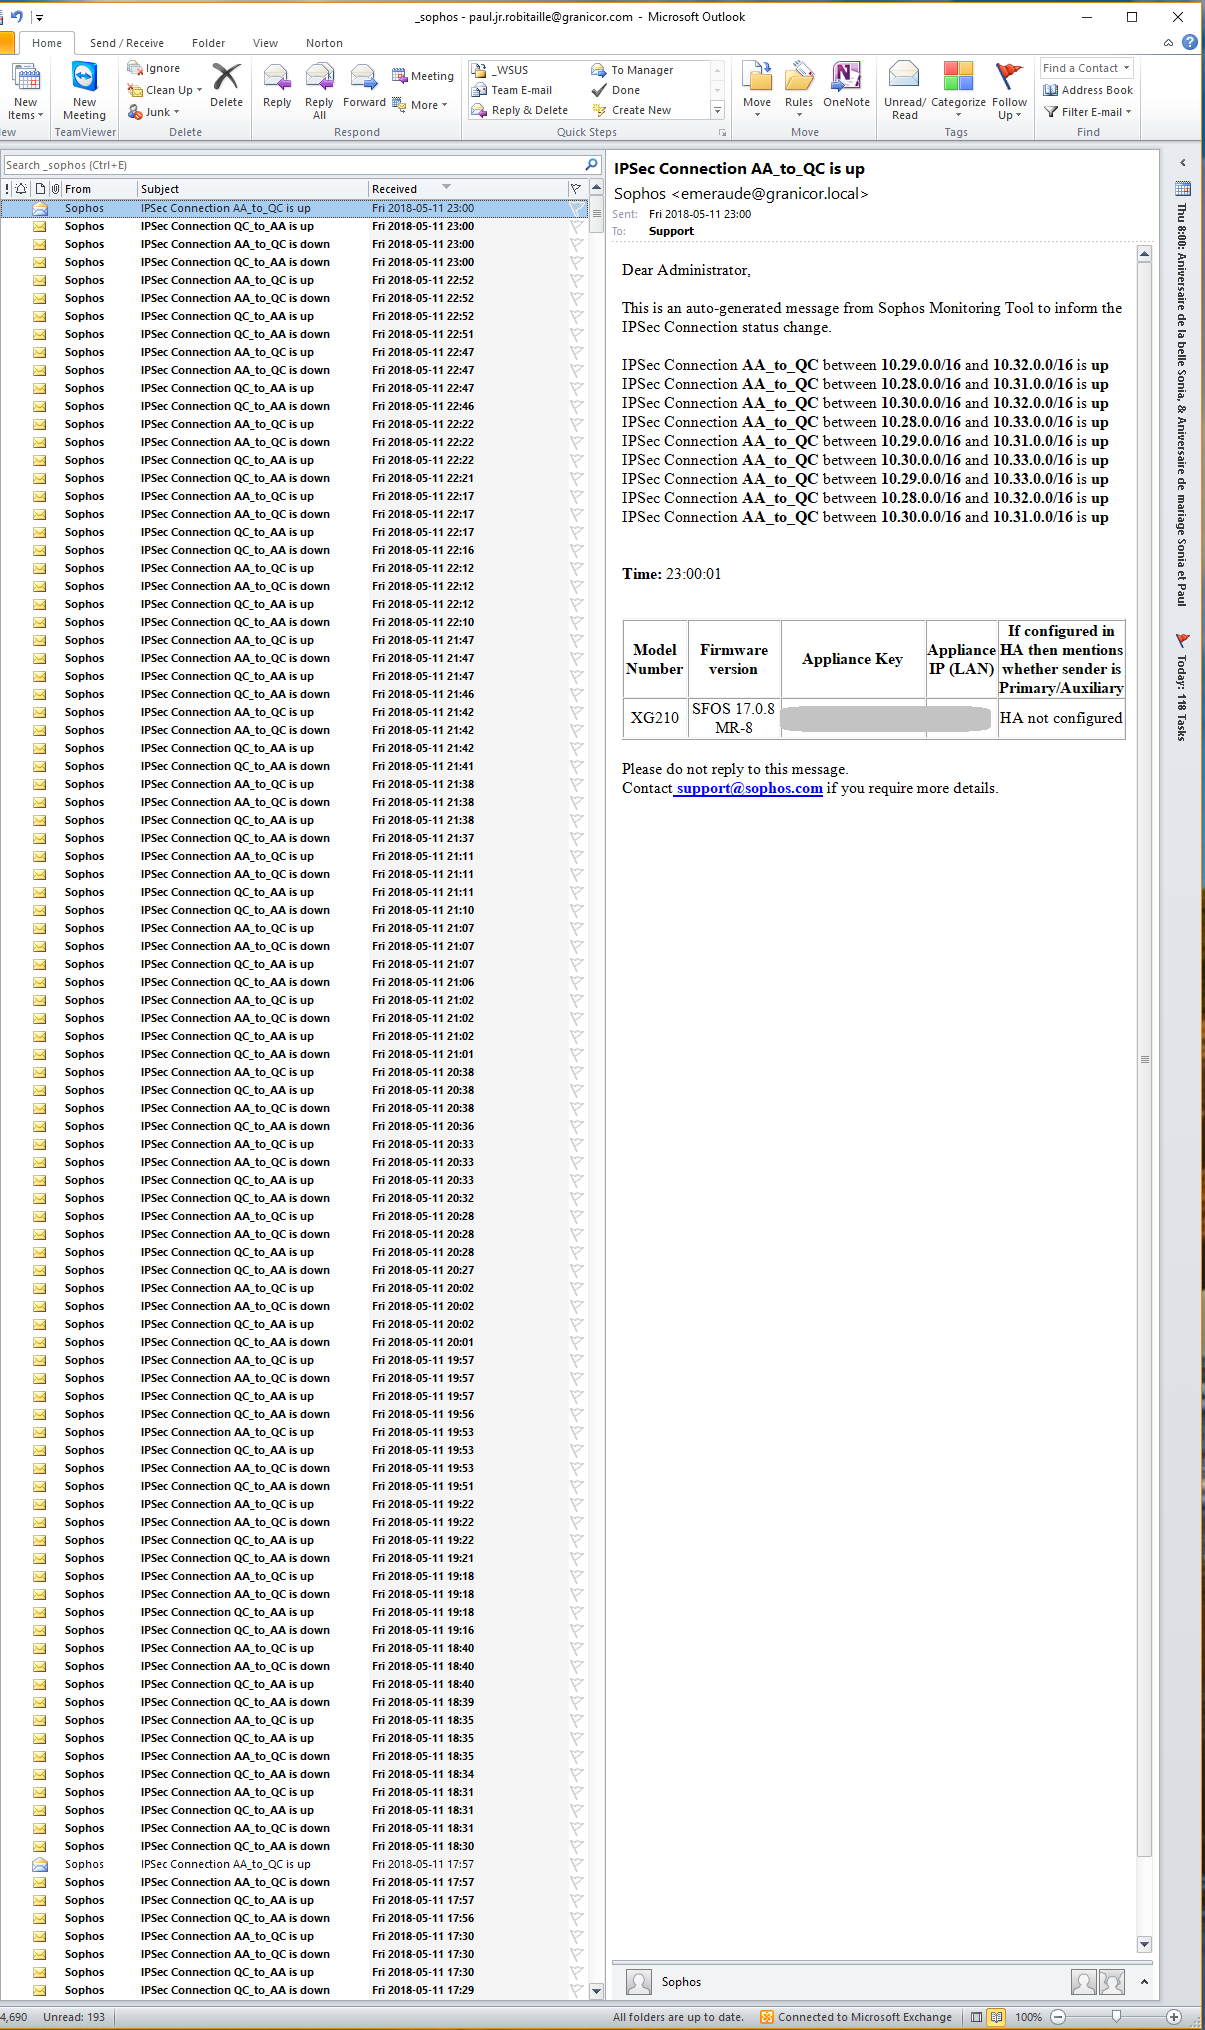Flag the 19:51 'QC_to_AA is down' message
The height and width of the screenshot is (2030, 1205).
click(576, 1487)
